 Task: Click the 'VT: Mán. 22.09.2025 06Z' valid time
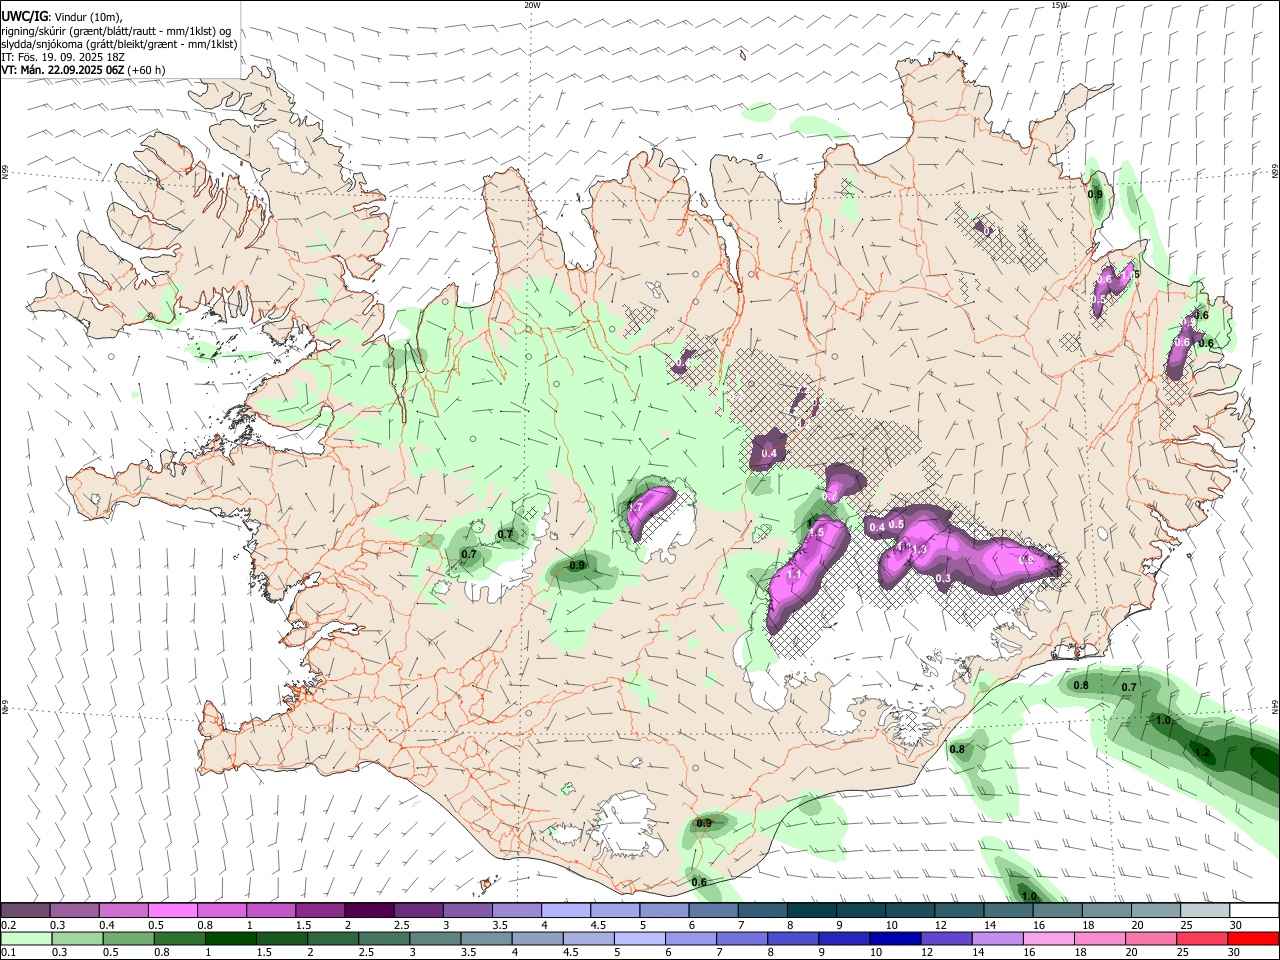63,70
